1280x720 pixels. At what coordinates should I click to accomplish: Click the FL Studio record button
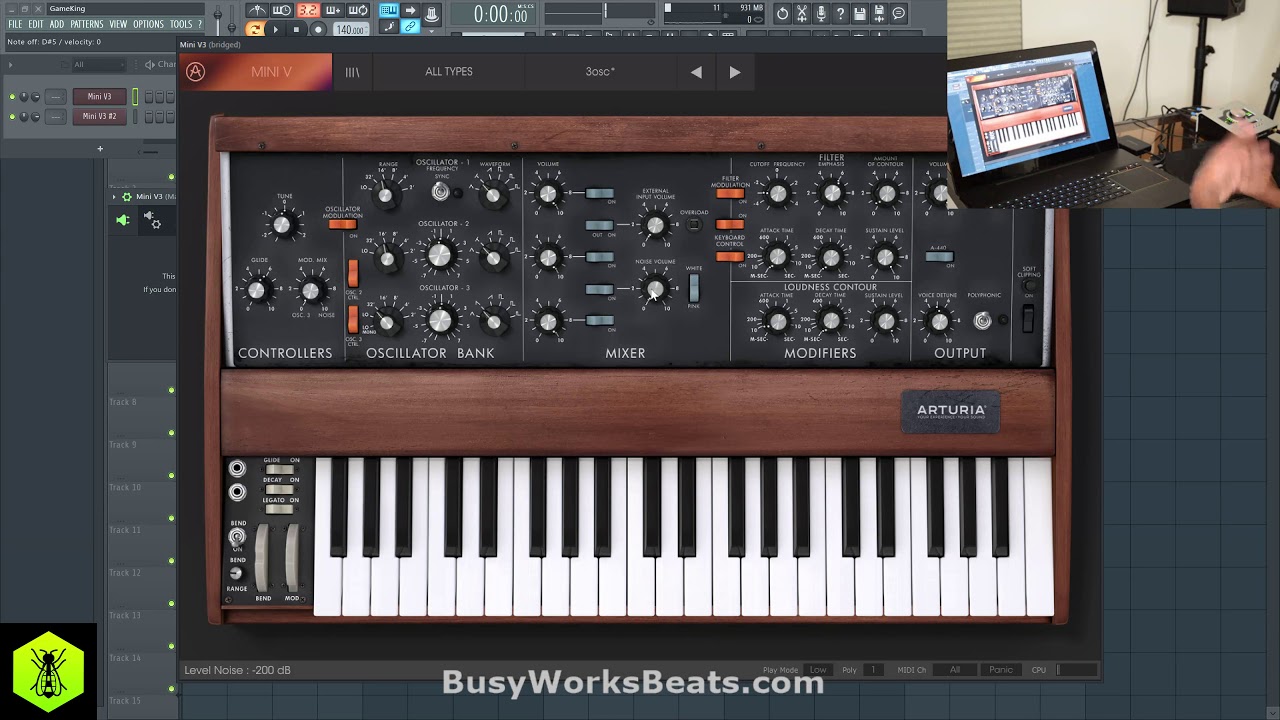pyautogui.click(x=318, y=29)
